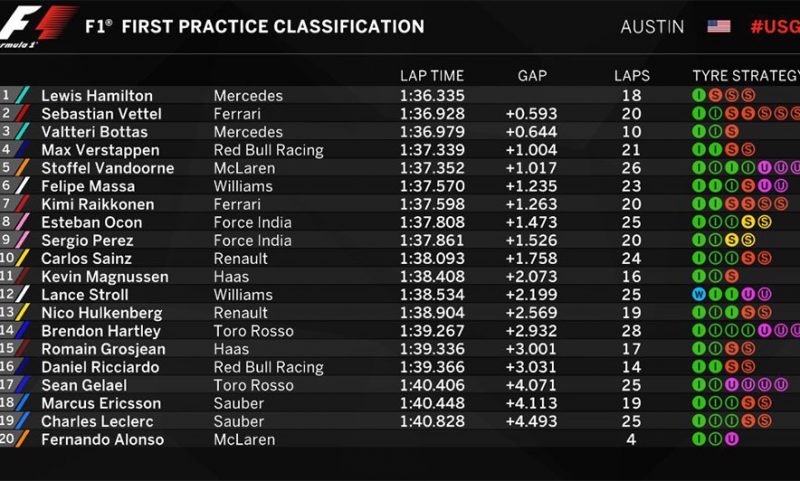Select the blue wet tyre in Stroll's row

coord(699,295)
